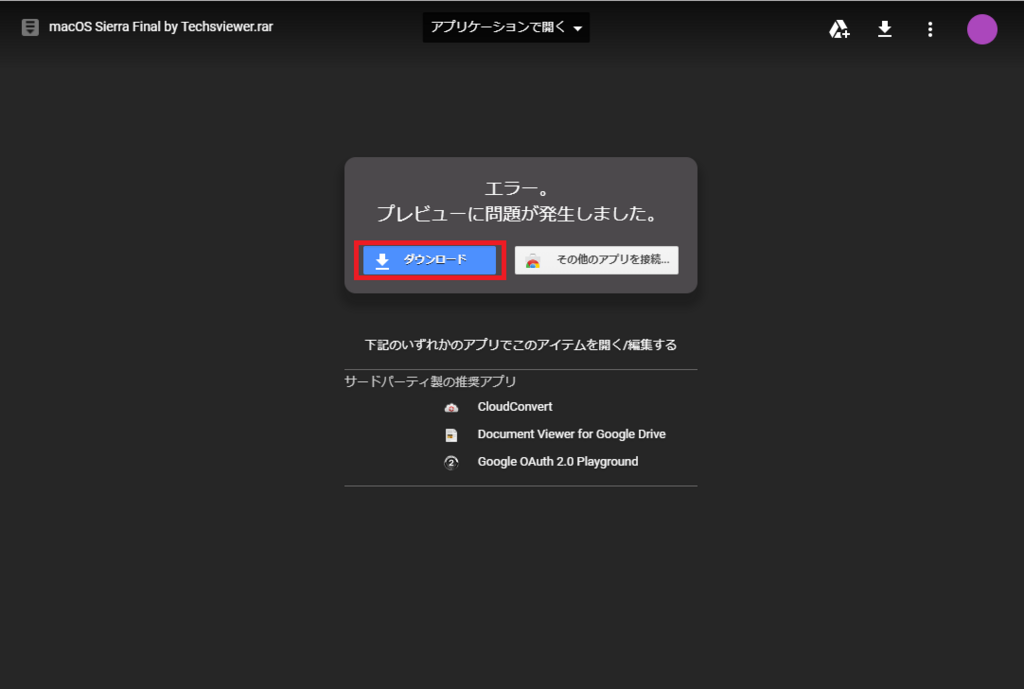Expand the open-with applications chevron

pyautogui.click(x=578, y=28)
